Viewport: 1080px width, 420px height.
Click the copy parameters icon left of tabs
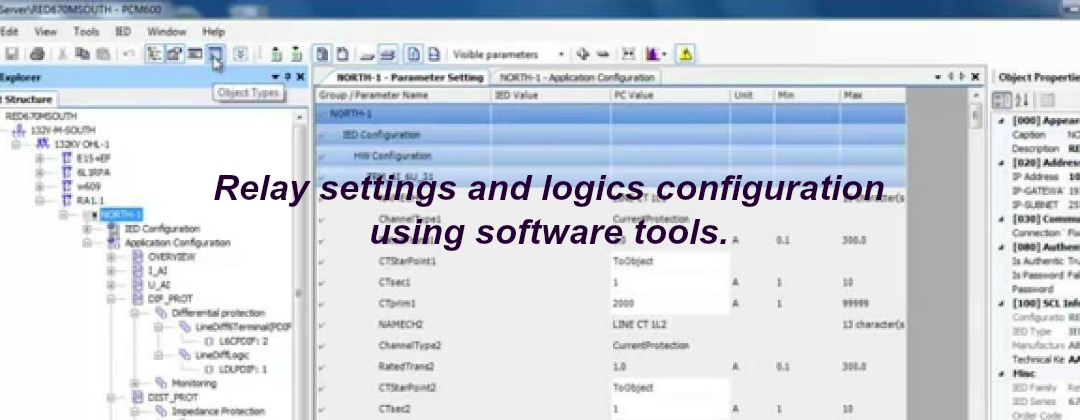322,54
